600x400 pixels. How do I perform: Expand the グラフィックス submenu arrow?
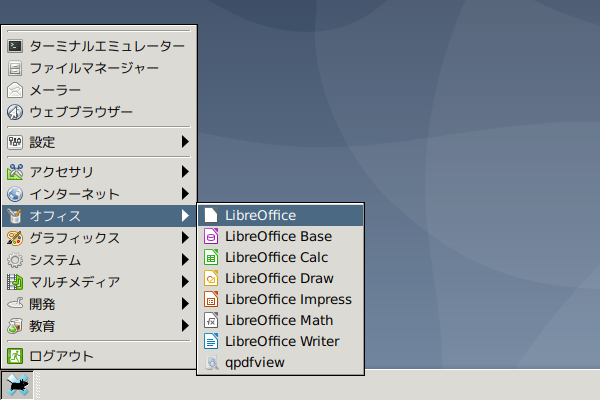click(185, 238)
